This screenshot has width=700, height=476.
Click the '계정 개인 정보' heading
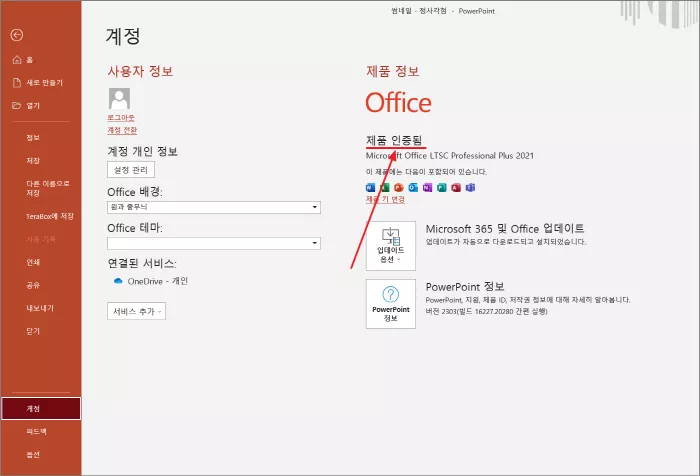(x=142, y=151)
